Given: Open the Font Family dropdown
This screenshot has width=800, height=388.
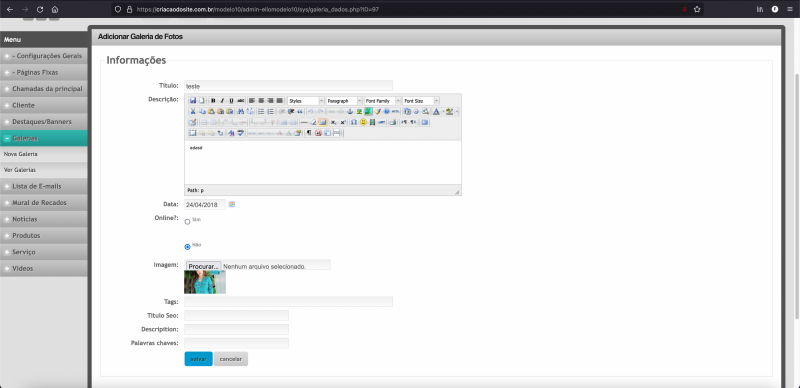Looking at the screenshot, I should coord(382,101).
